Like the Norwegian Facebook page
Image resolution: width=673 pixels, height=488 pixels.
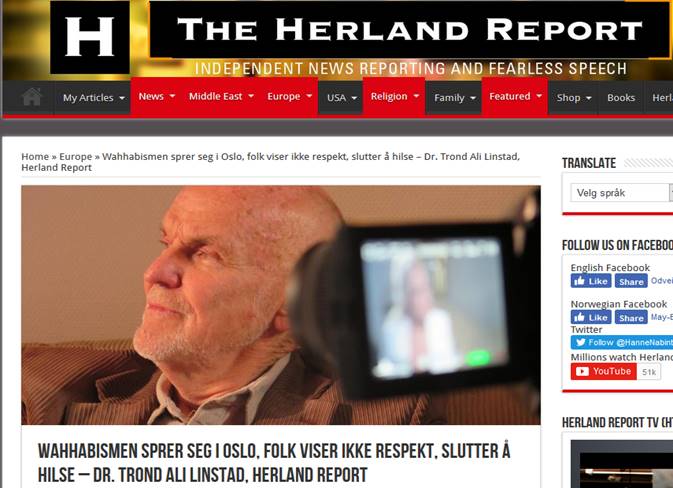pyautogui.click(x=591, y=317)
